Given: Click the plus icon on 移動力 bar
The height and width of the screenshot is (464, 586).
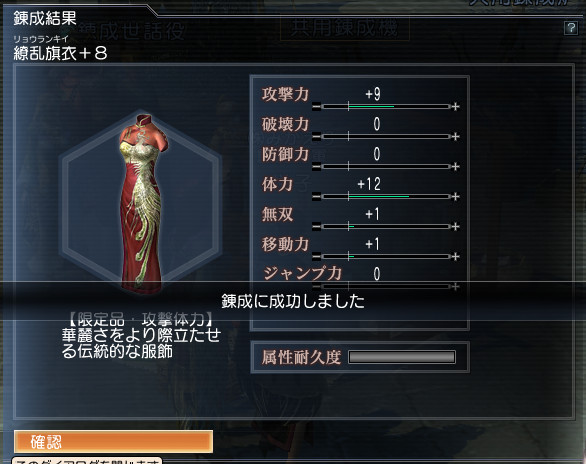Looking at the screenshot, I should click(455, 257).
